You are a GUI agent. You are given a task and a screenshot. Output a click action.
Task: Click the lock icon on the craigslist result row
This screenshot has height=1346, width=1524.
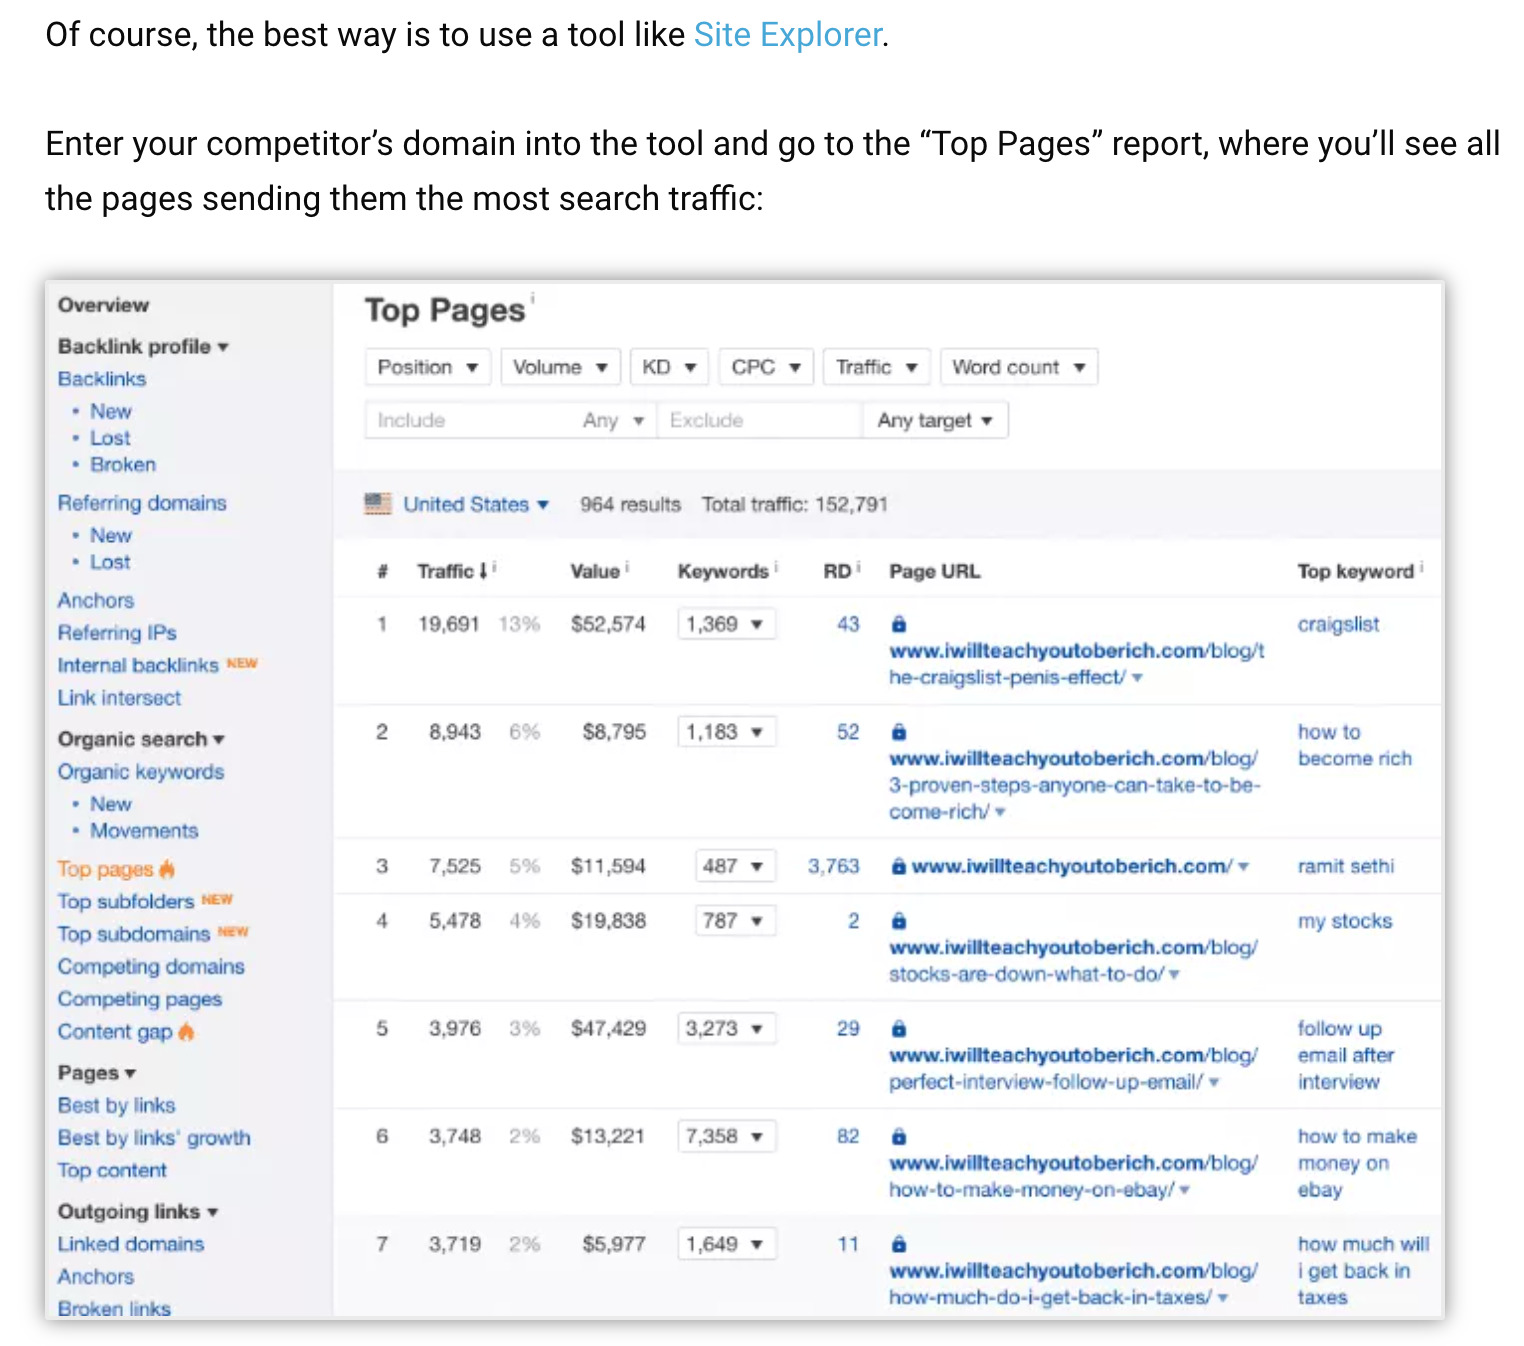pyautogui.click(x=898, y=623)
